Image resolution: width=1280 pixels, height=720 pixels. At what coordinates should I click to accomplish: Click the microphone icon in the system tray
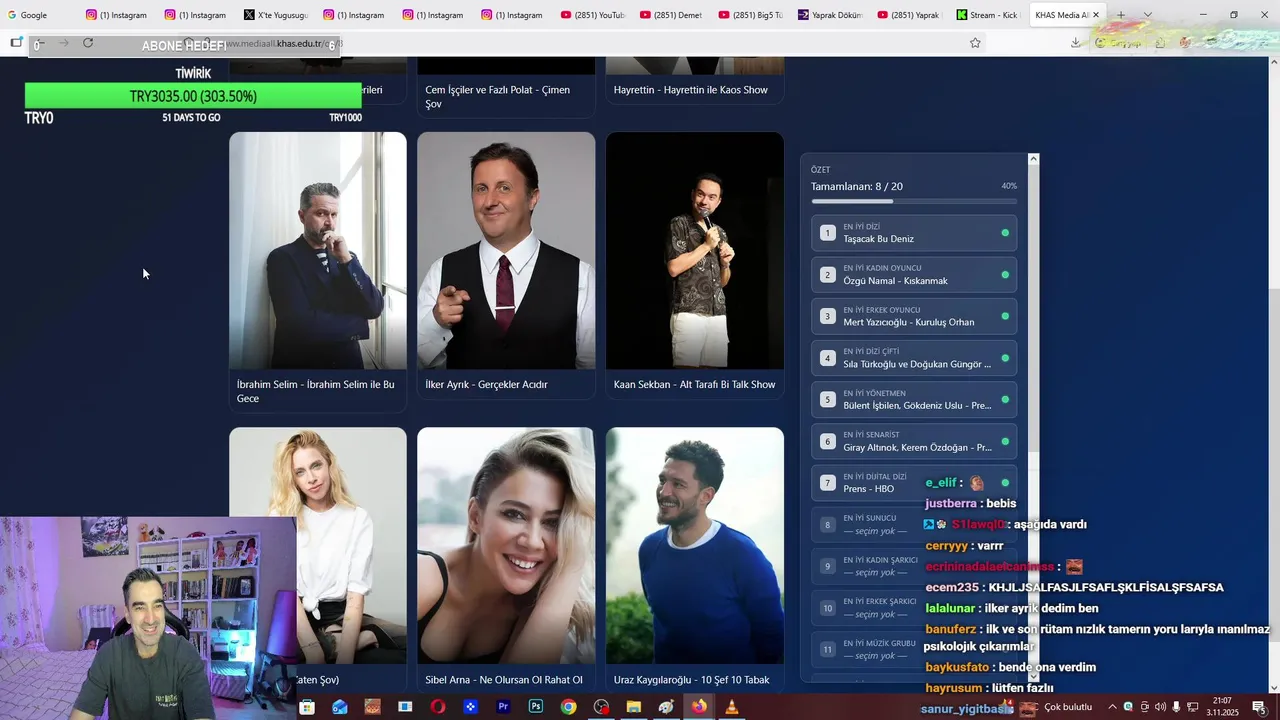[1177, 707]
